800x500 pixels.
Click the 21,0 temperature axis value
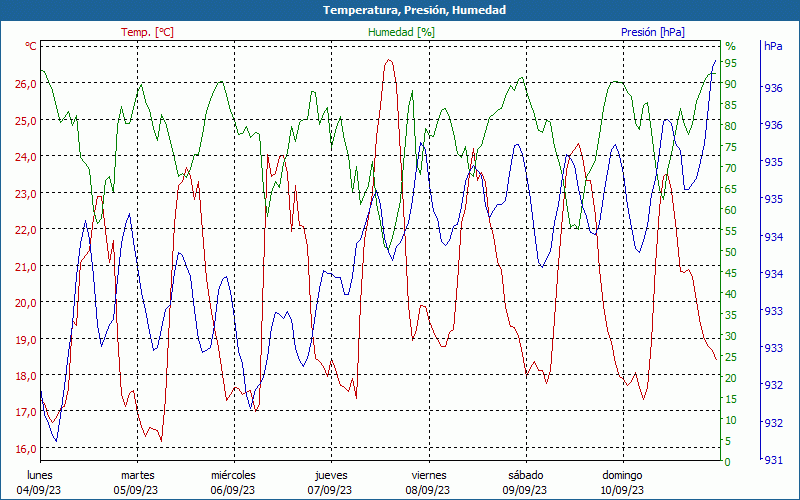[26, 266]
